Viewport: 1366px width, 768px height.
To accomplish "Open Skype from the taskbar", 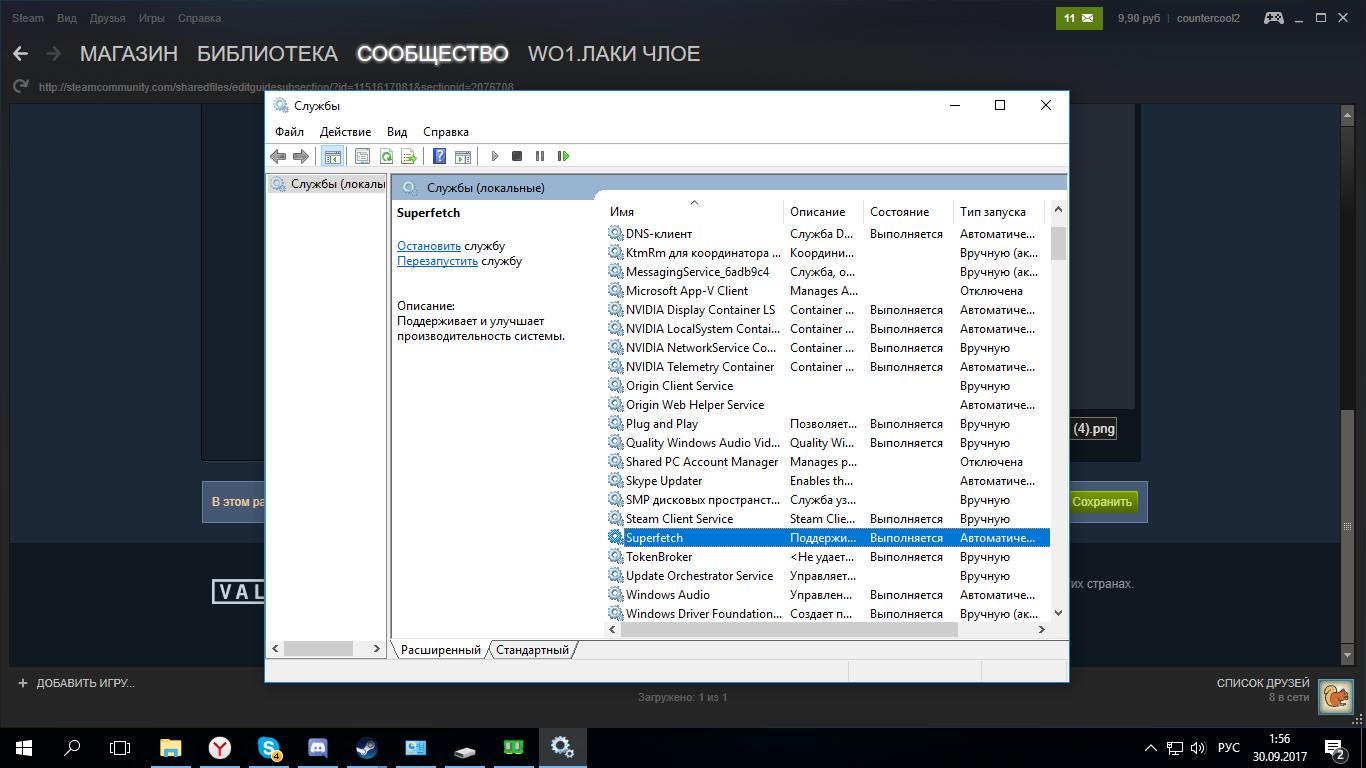I will [269, 747].
